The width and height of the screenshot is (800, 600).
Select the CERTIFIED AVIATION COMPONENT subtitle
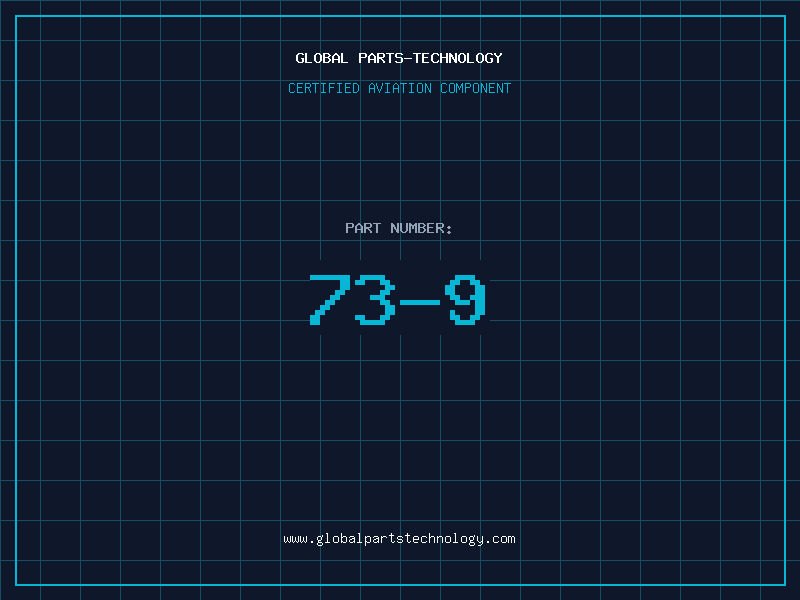point(399,88)
